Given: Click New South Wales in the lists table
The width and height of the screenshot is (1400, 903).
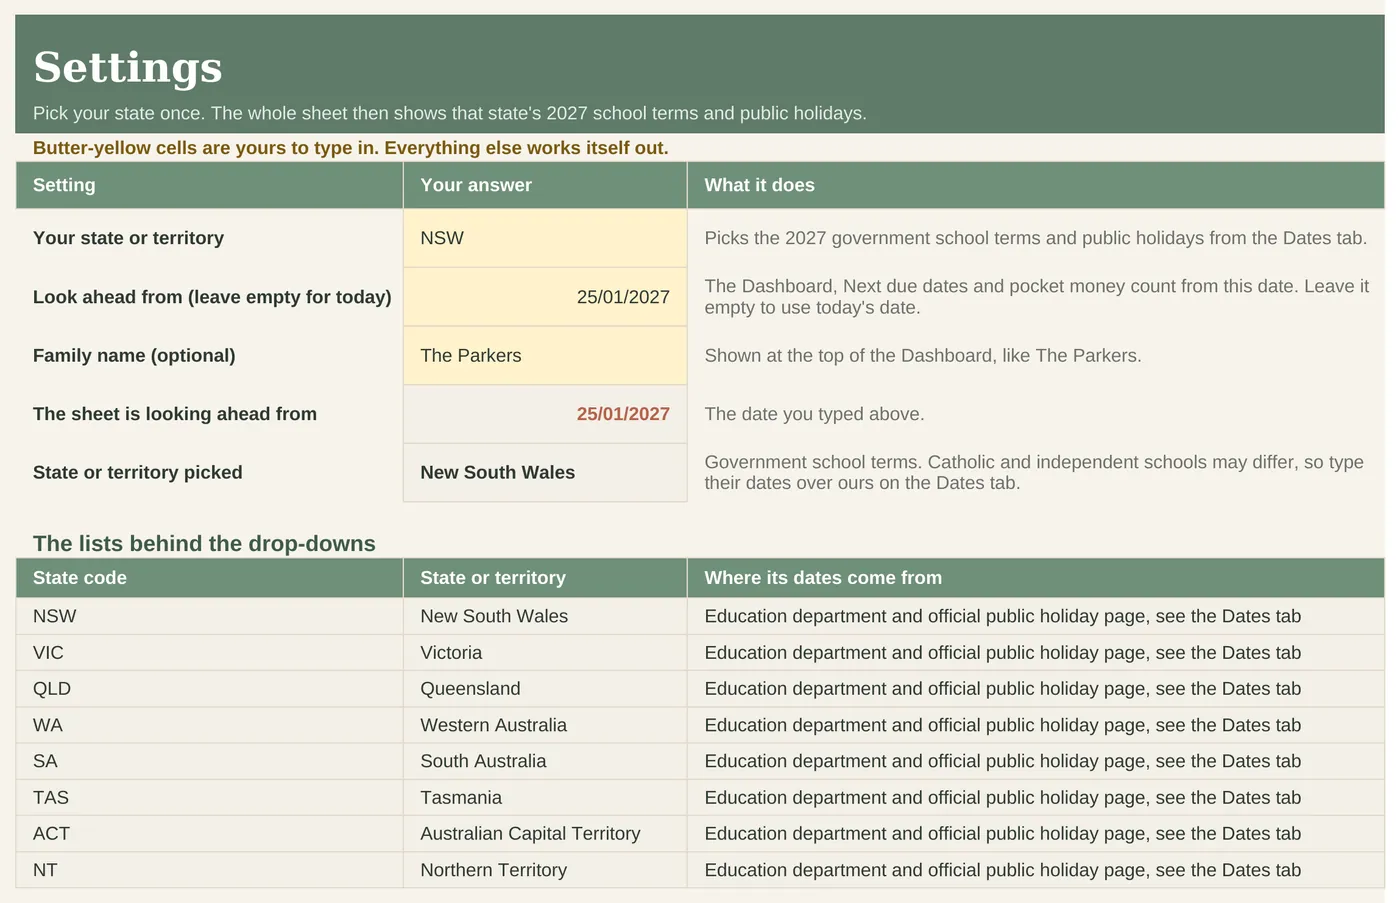Looking at the screenshot, I should [545, 616].
